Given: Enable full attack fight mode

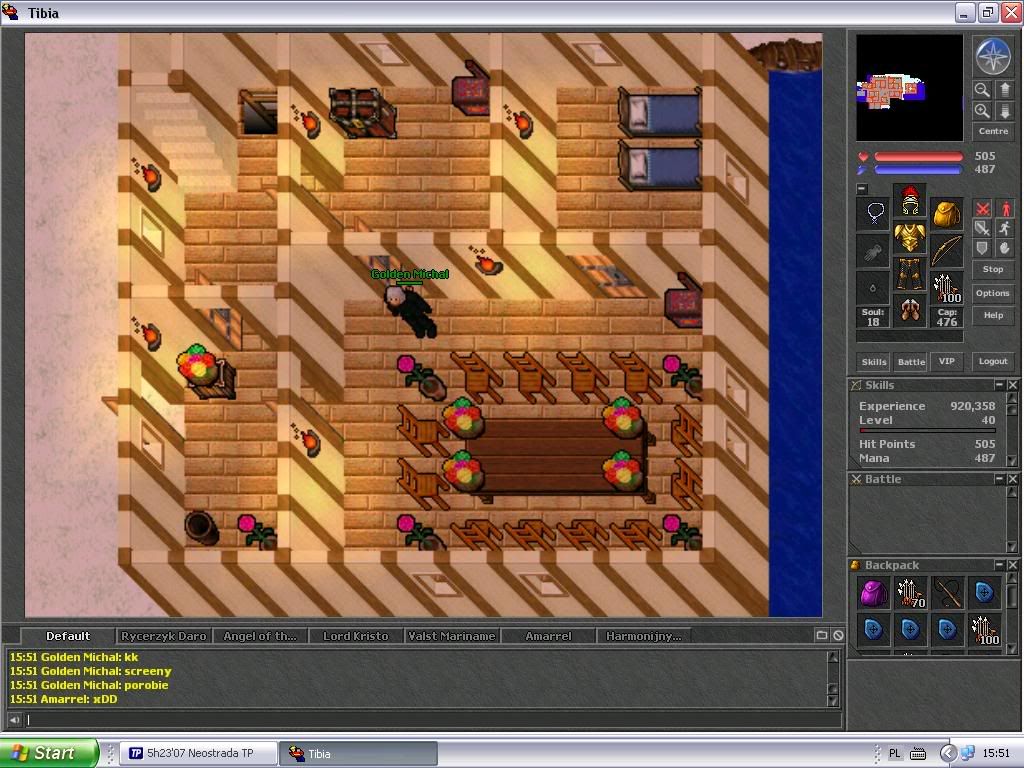Looking at the screenshot, I should coord(982,208).
